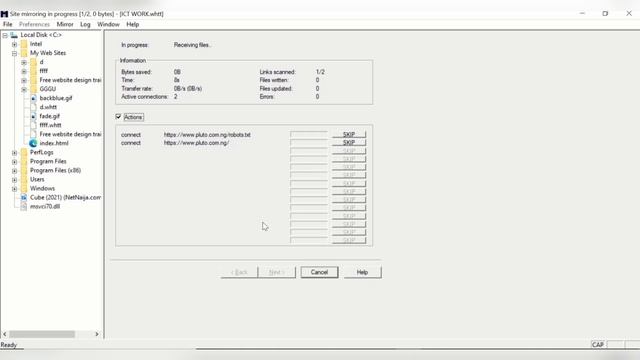This screenshot has height=360, width=640.
Task: Click the 'd' folder icon
Action: pos(33,62)
